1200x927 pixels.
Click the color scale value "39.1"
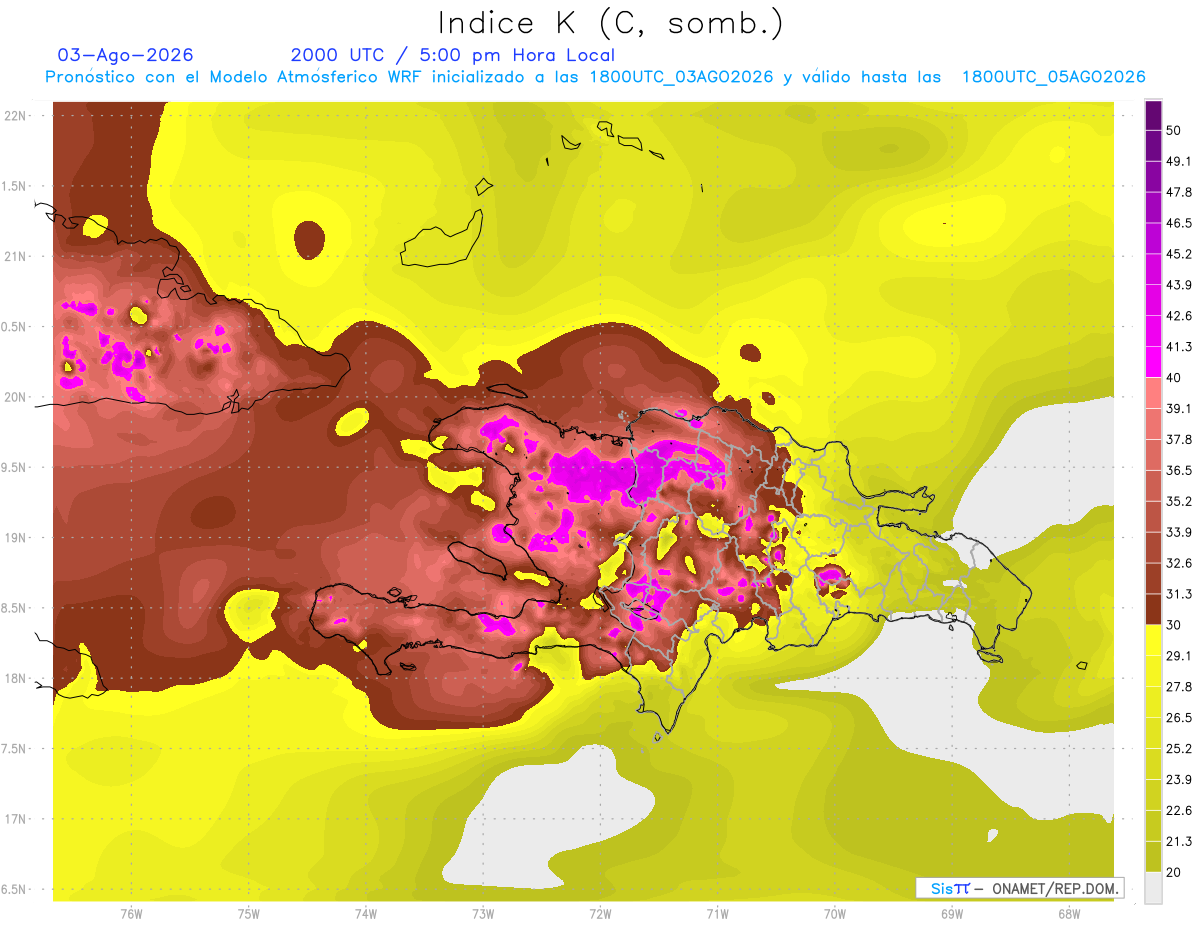pos(1178,408)
